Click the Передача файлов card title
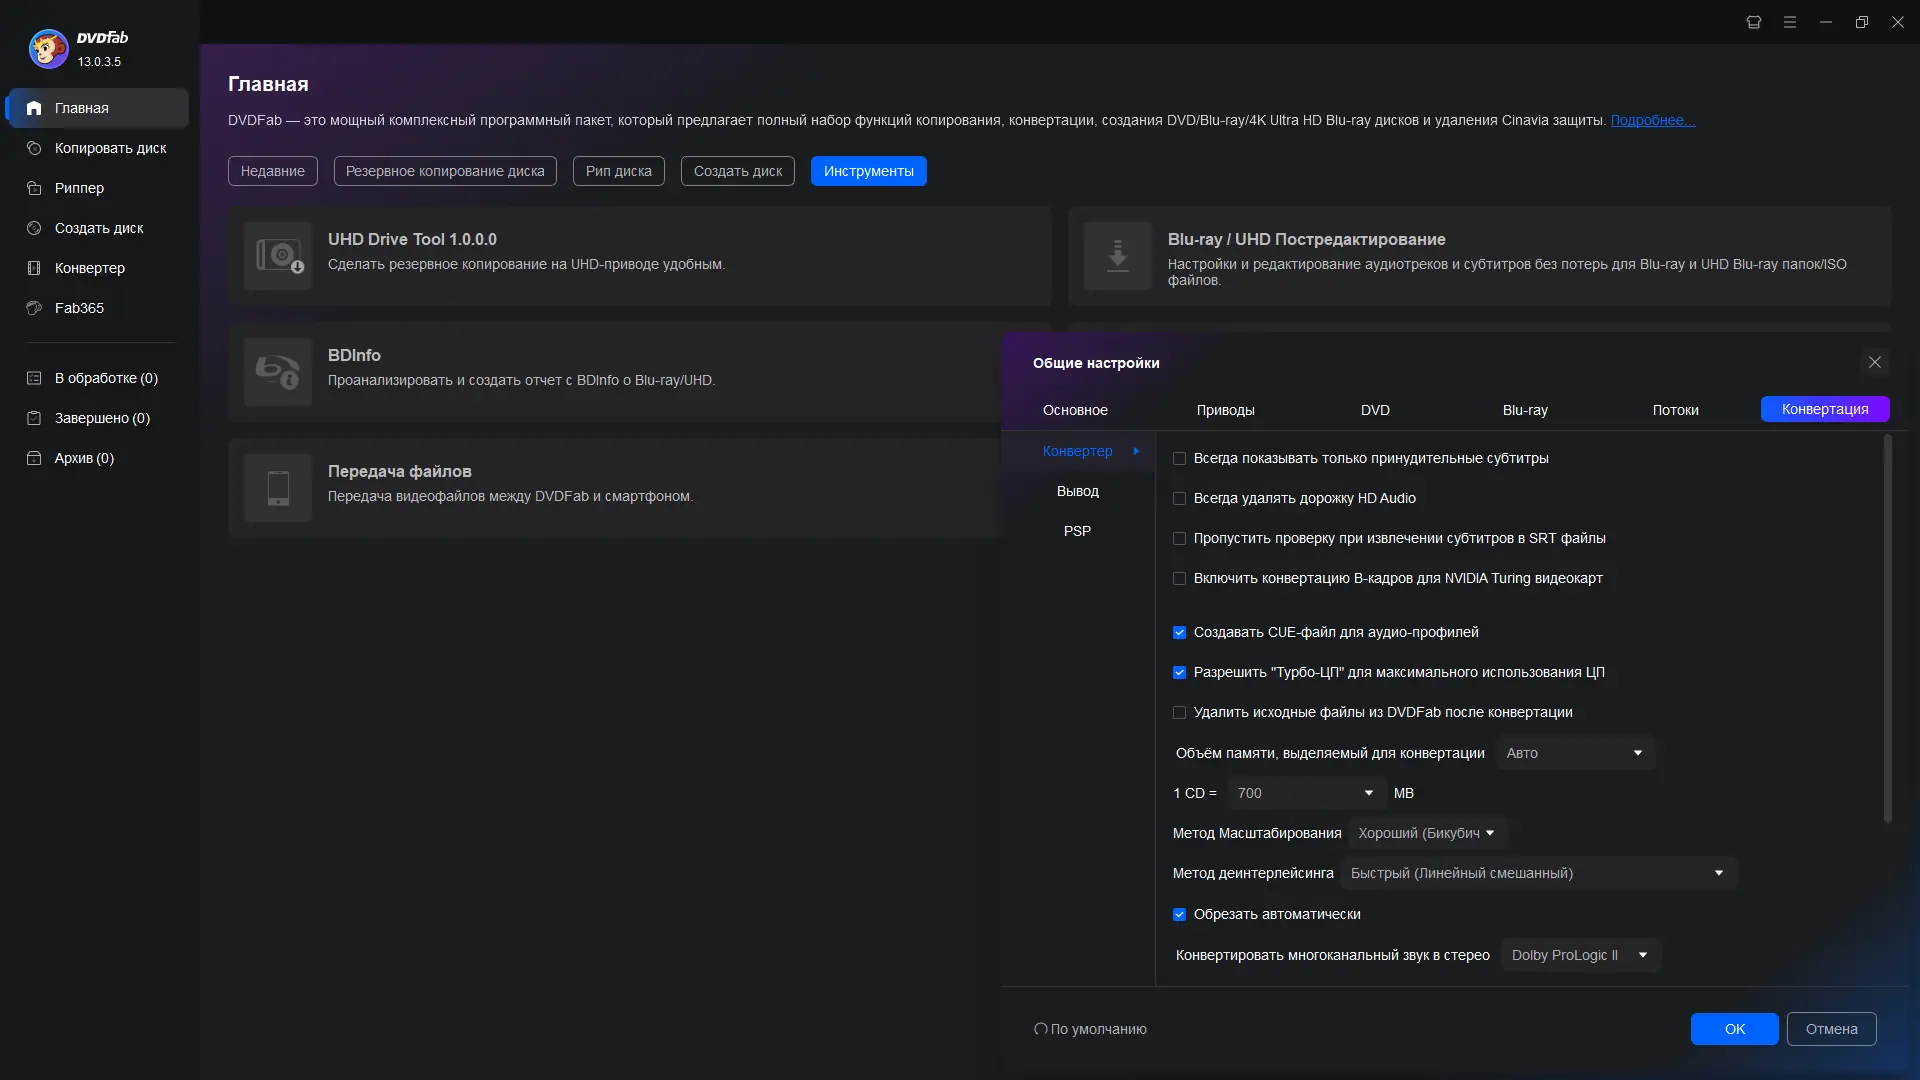This screenshot has height=1080, width=1920. point(400,471)
